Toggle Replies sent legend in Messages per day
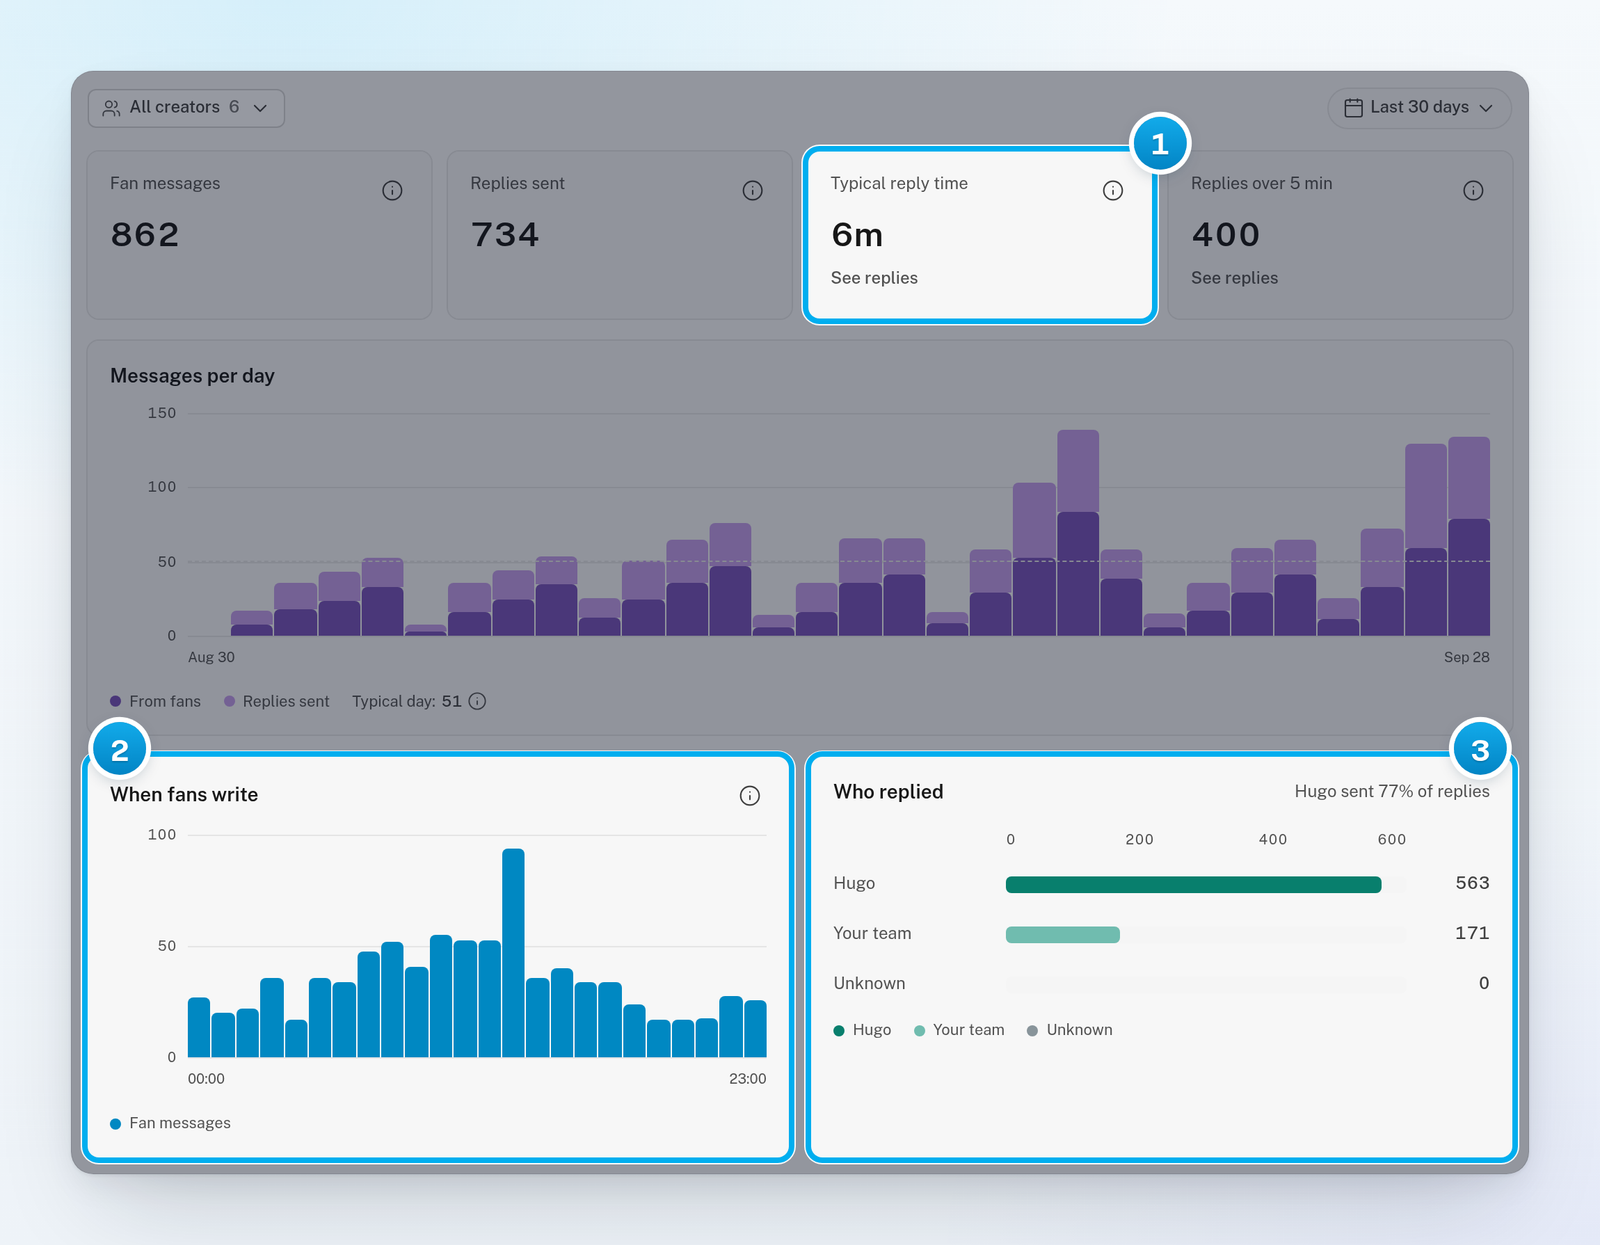The height and width of the screenshot is (1245, 1600). click(x=276, y=701)
